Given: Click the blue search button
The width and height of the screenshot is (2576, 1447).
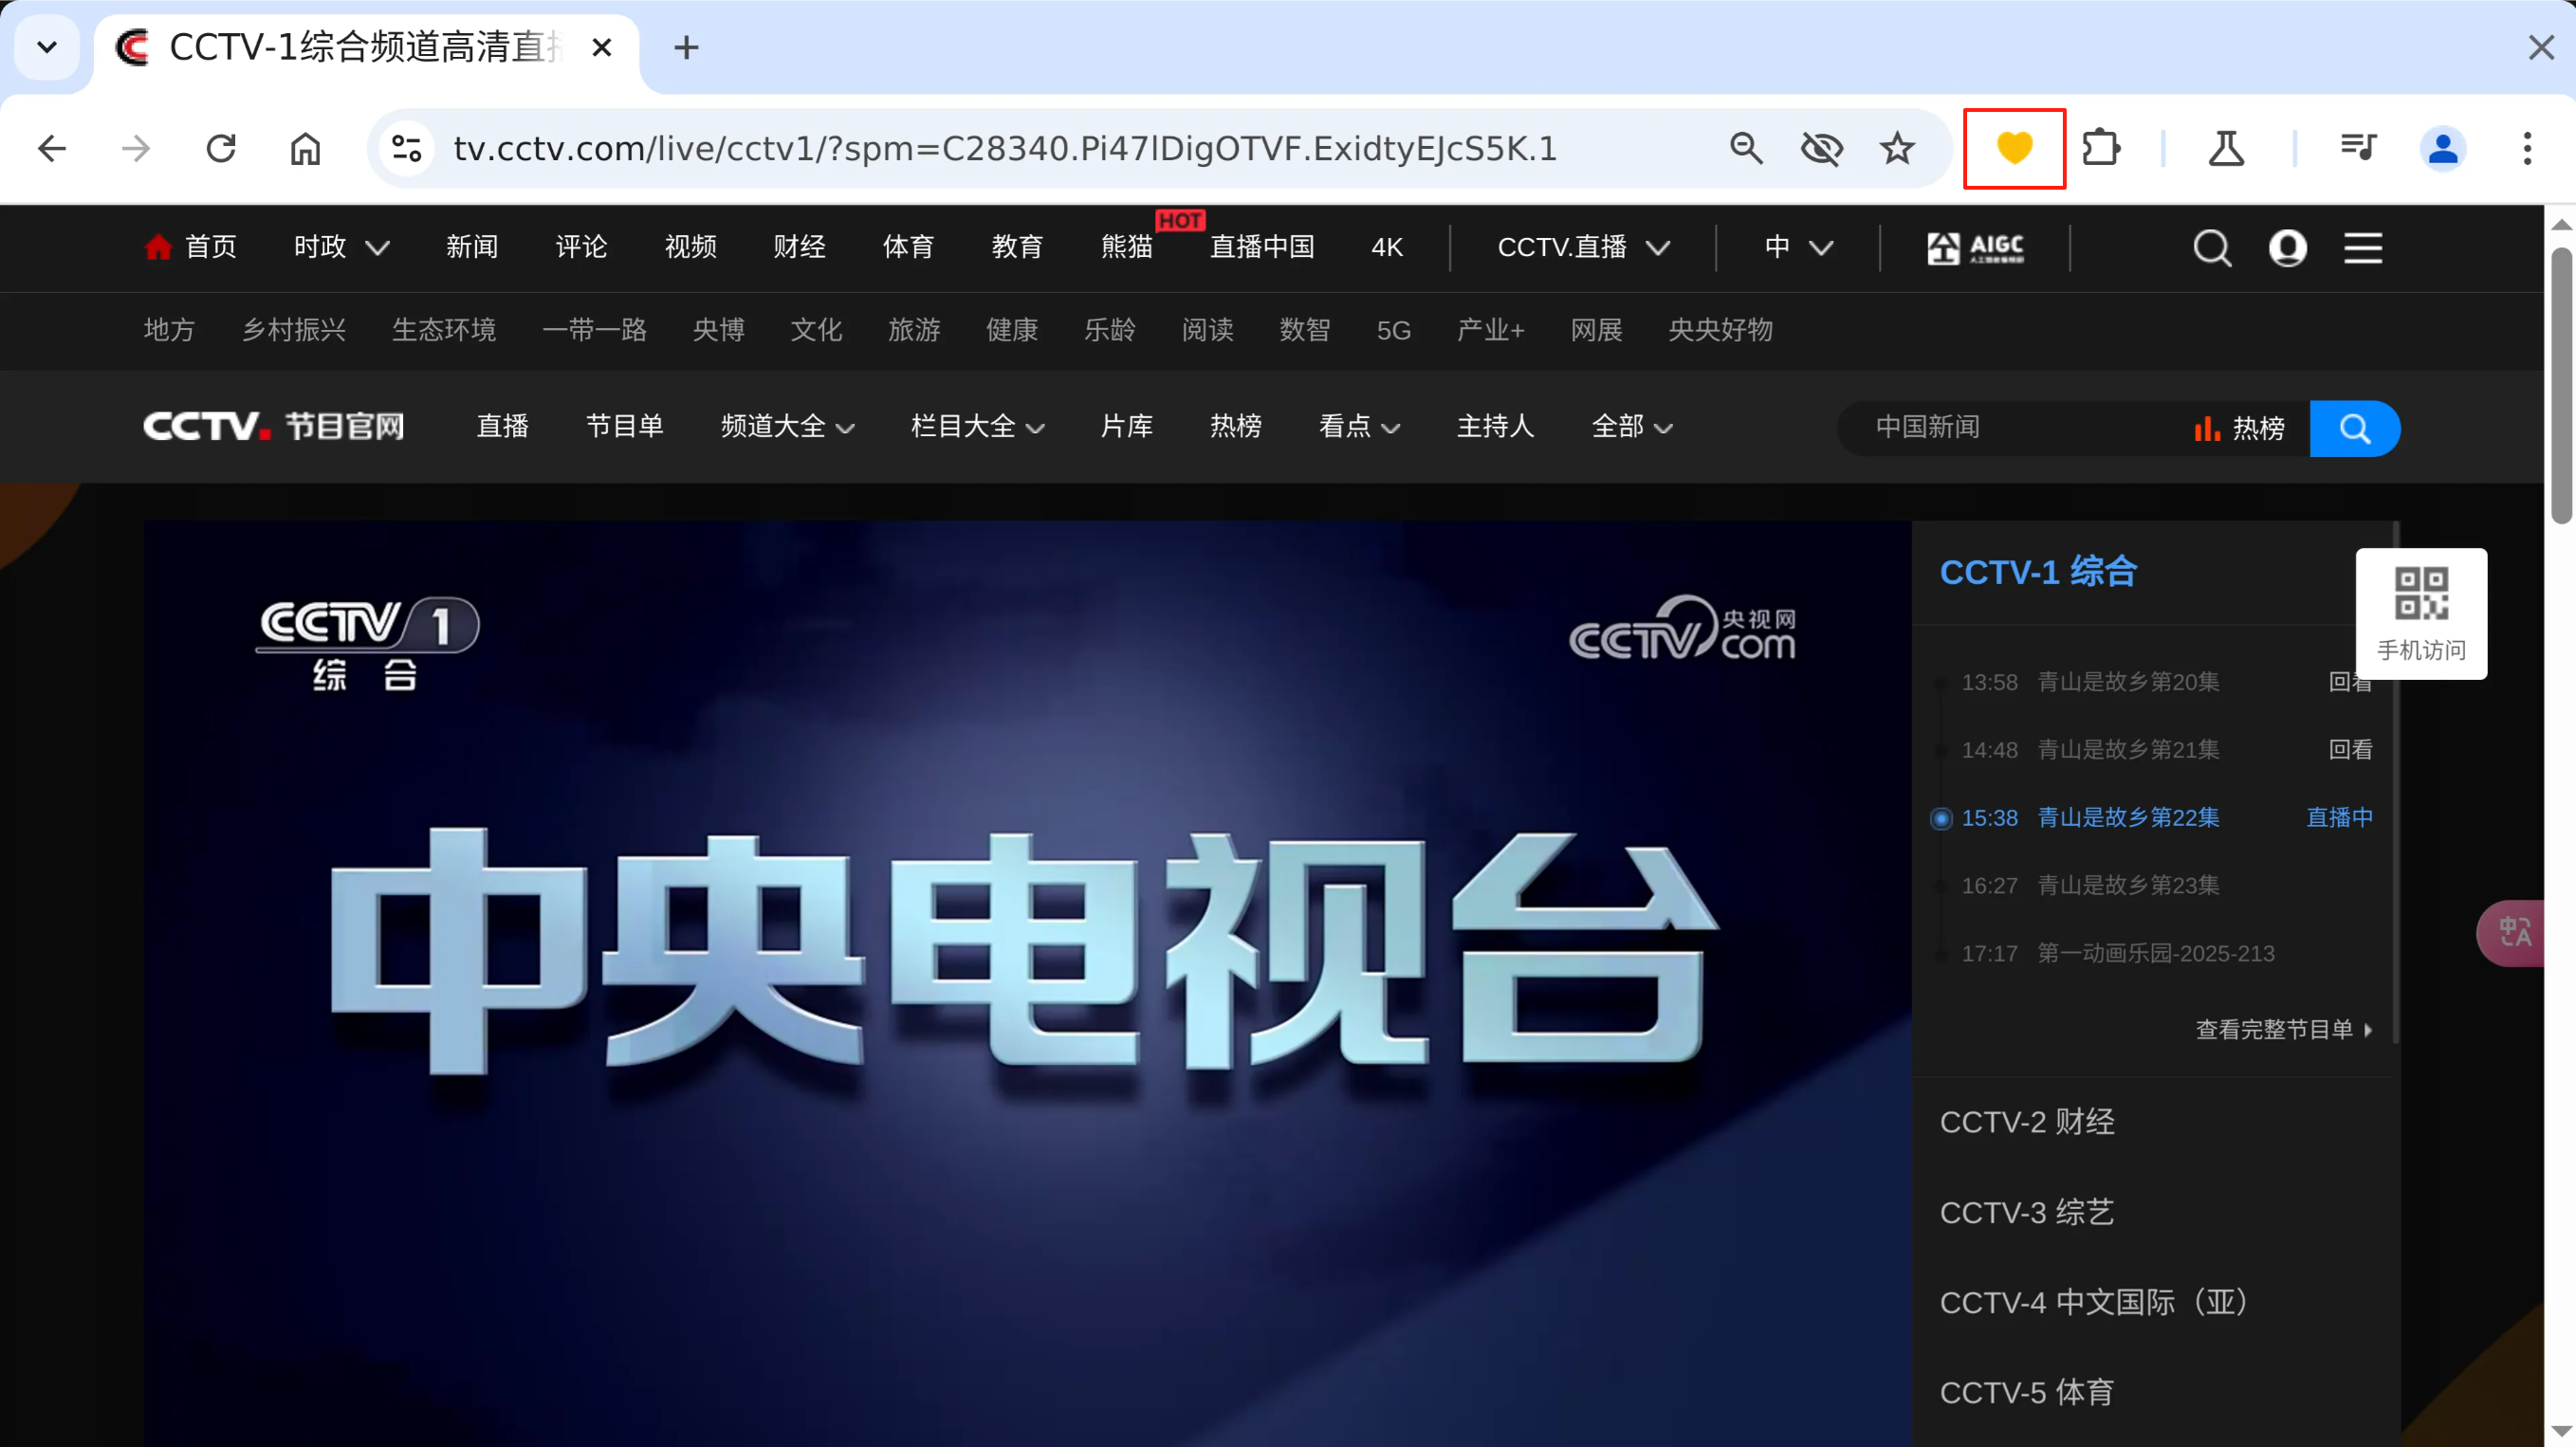Looking at the screenshot, I should tap(2355, 429).
